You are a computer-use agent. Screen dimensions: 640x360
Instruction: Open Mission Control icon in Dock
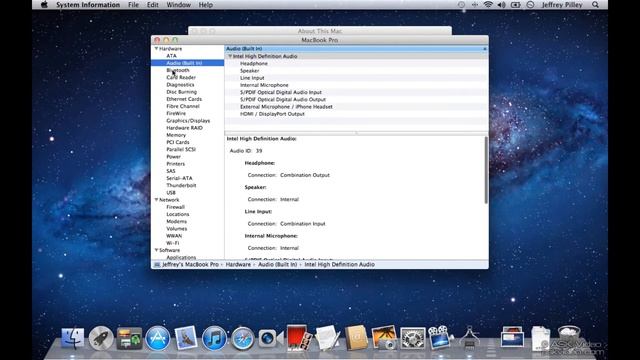(x=129, y=338)
